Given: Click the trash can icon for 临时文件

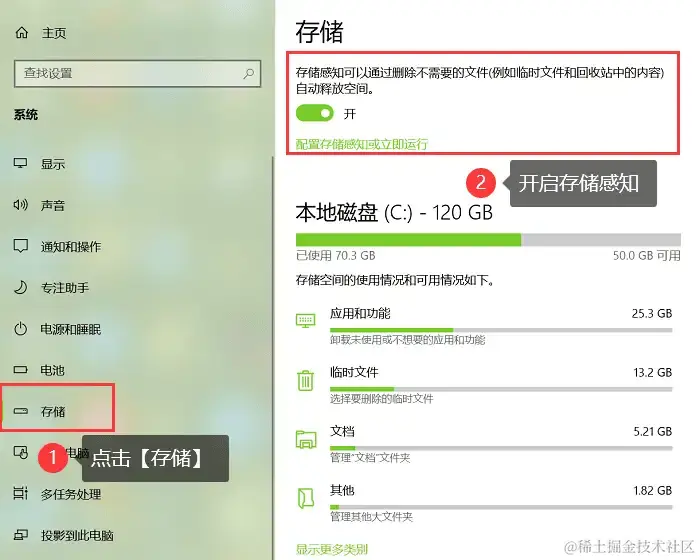Looking at the screenshot, I should pos(305,380).
